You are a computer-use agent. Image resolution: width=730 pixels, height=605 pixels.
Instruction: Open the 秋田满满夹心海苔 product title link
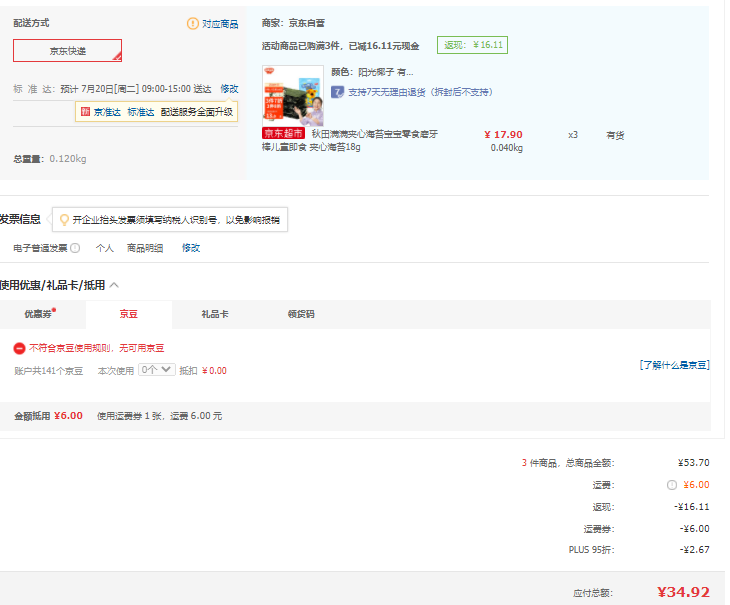(x=373, y=134)
